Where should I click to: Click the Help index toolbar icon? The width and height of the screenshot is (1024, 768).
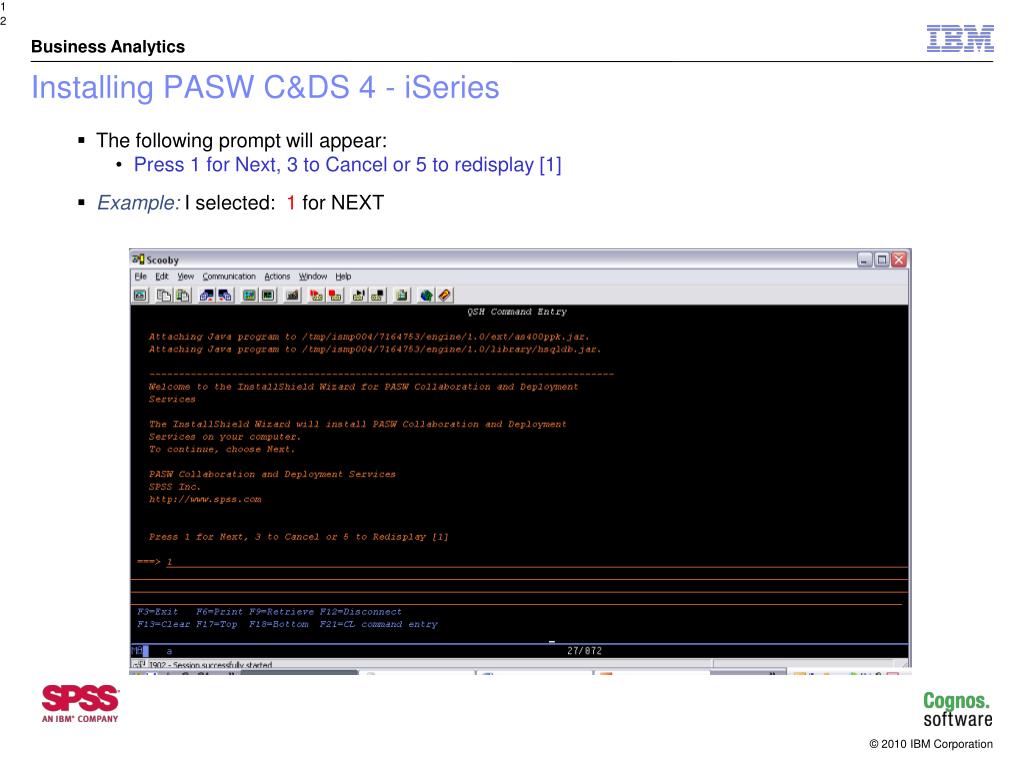click(445, 295)
